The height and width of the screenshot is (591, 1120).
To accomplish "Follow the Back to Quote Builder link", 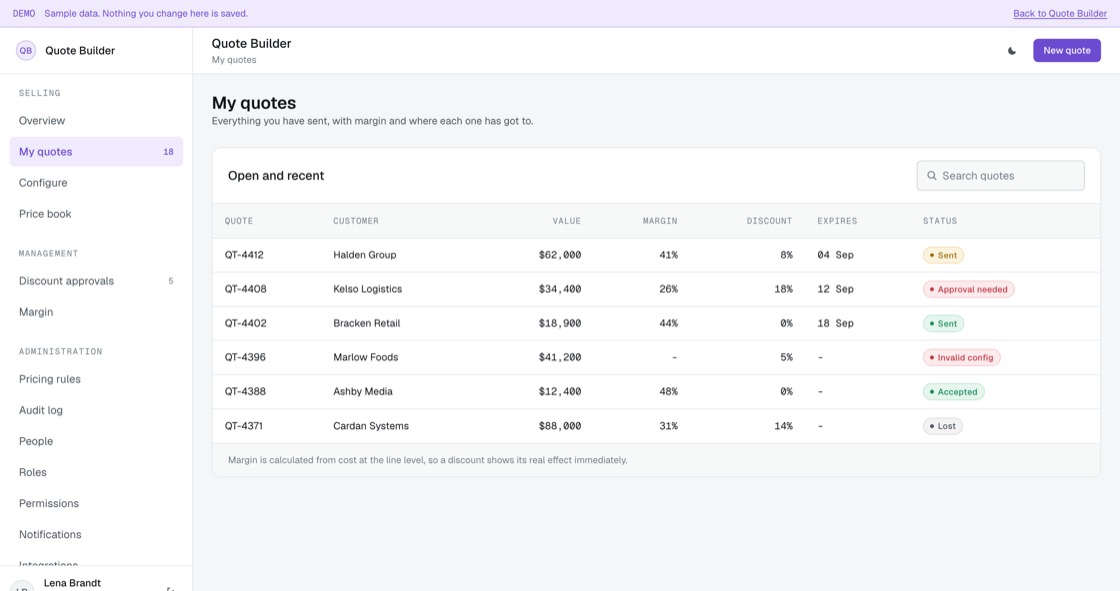I will point(1060,14).
